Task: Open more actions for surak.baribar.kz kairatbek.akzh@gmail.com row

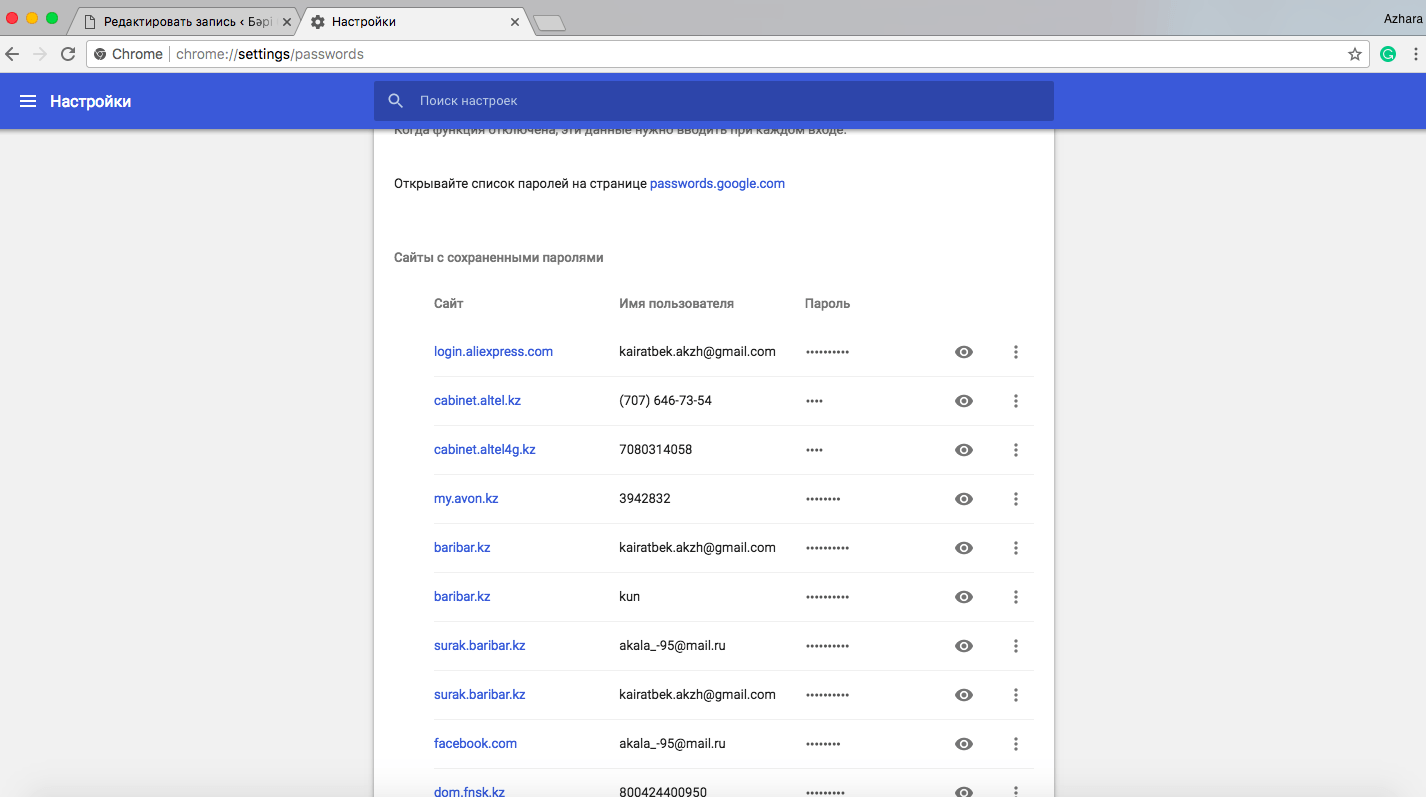Action: 1016,695
